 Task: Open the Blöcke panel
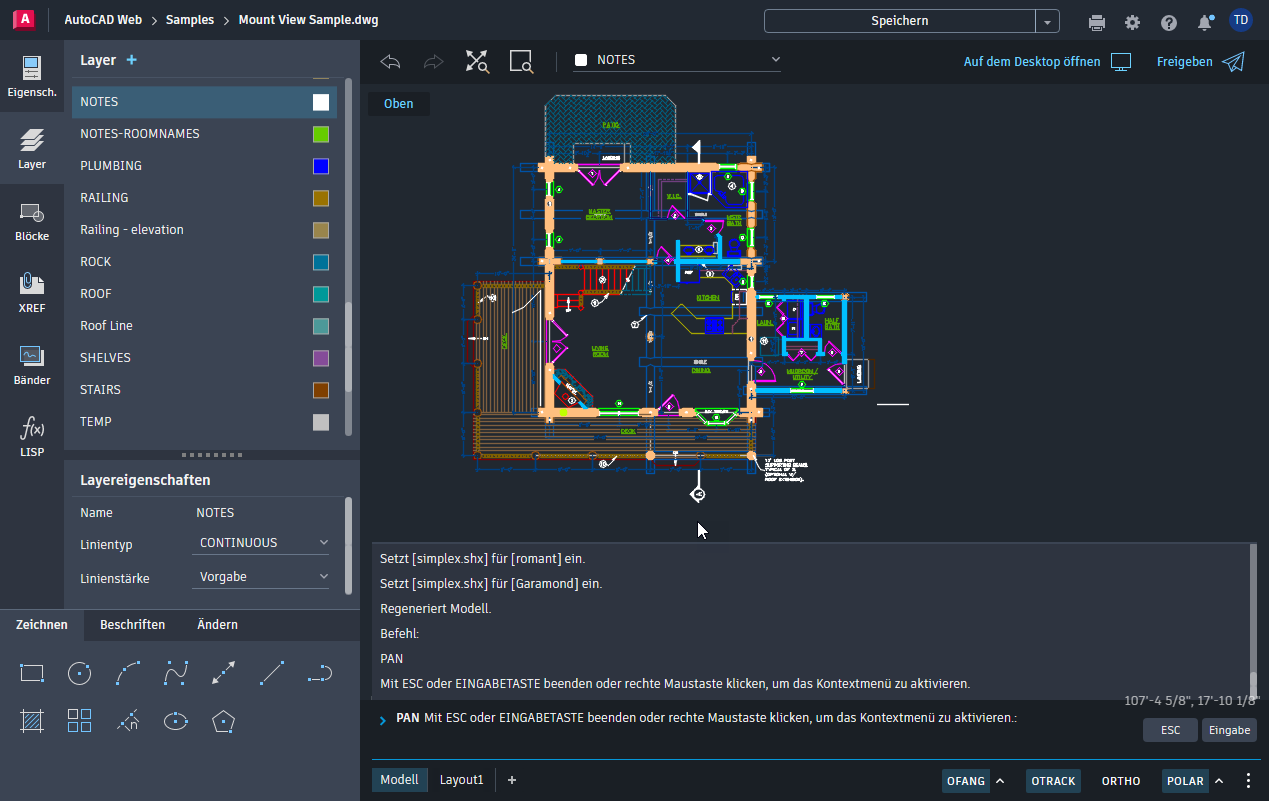pos(32,220)
